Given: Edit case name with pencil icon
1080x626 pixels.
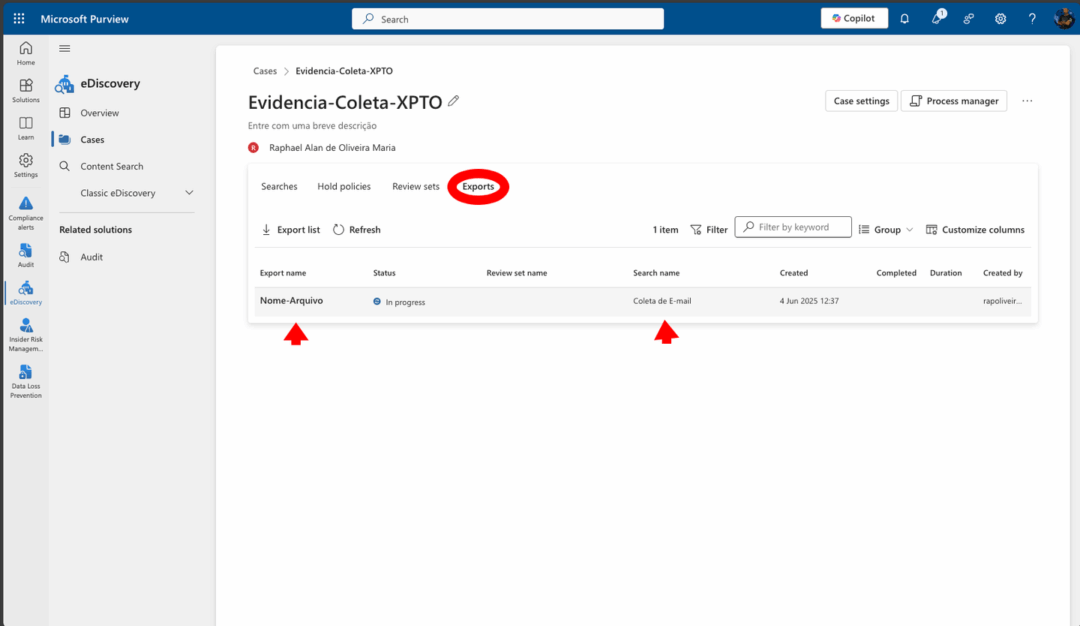Looking at the screenshot, I should coord(453,101).
